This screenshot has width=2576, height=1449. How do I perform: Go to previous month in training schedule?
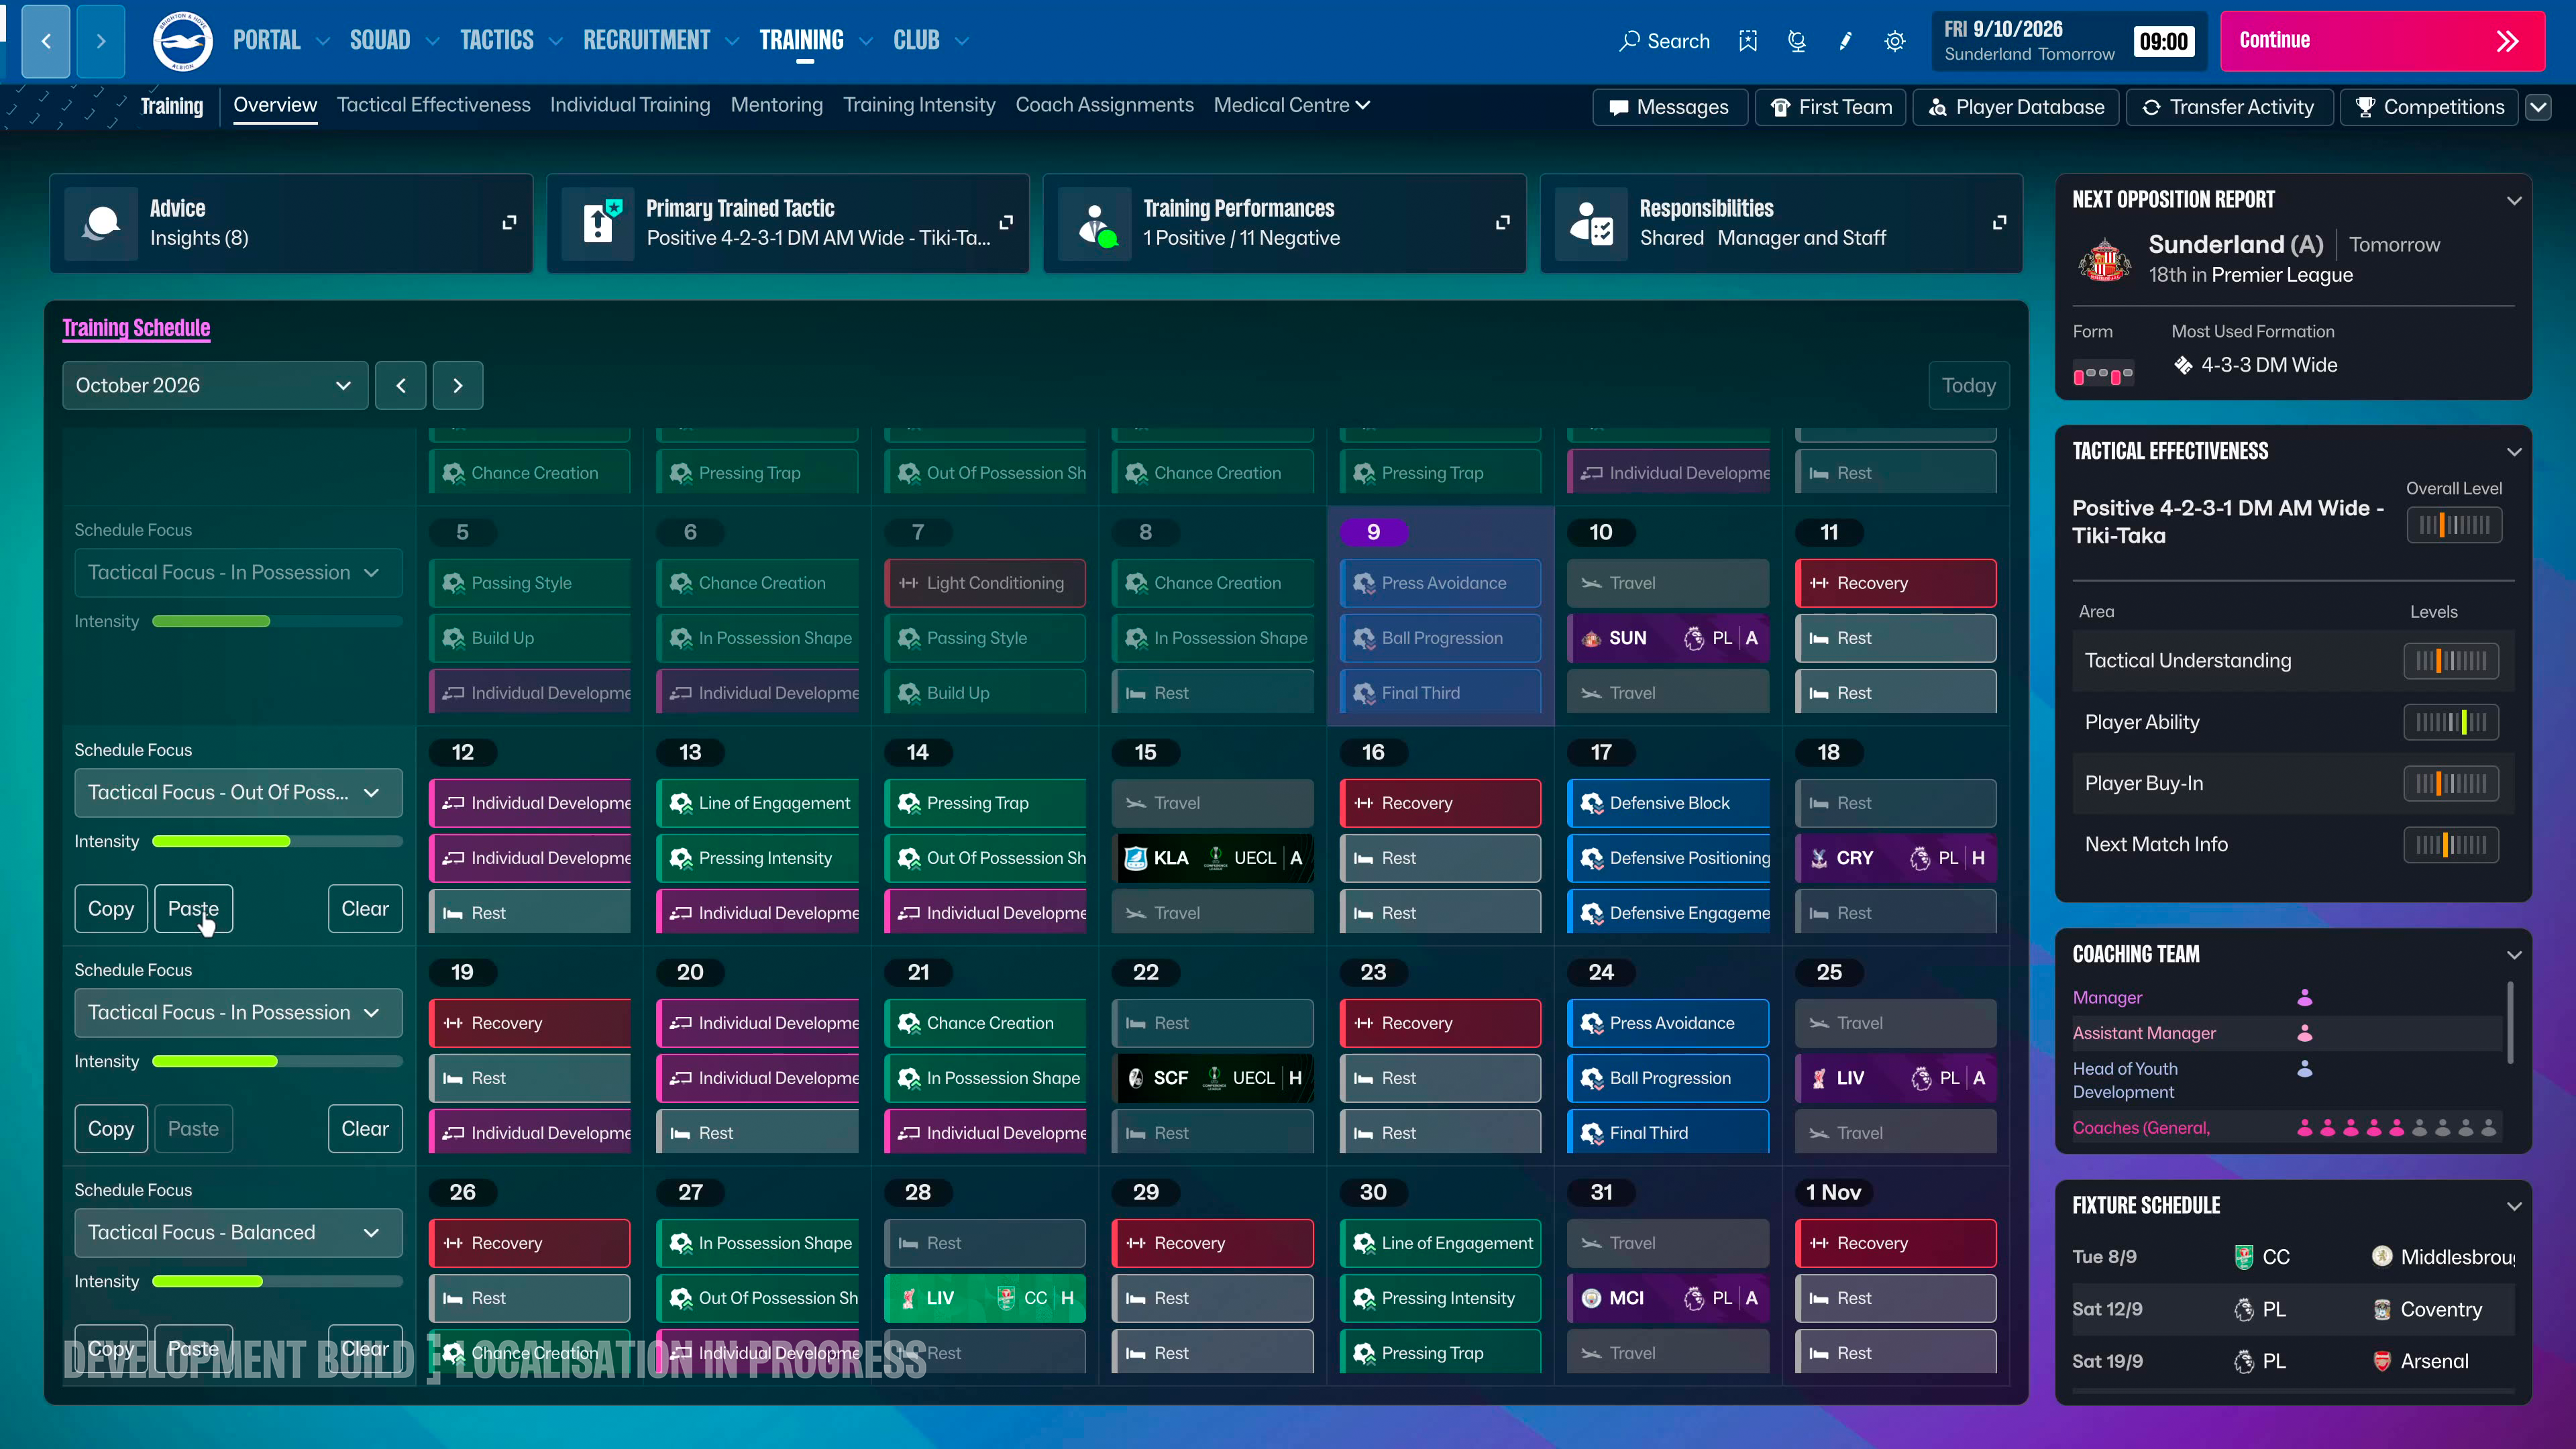[401, 385]
